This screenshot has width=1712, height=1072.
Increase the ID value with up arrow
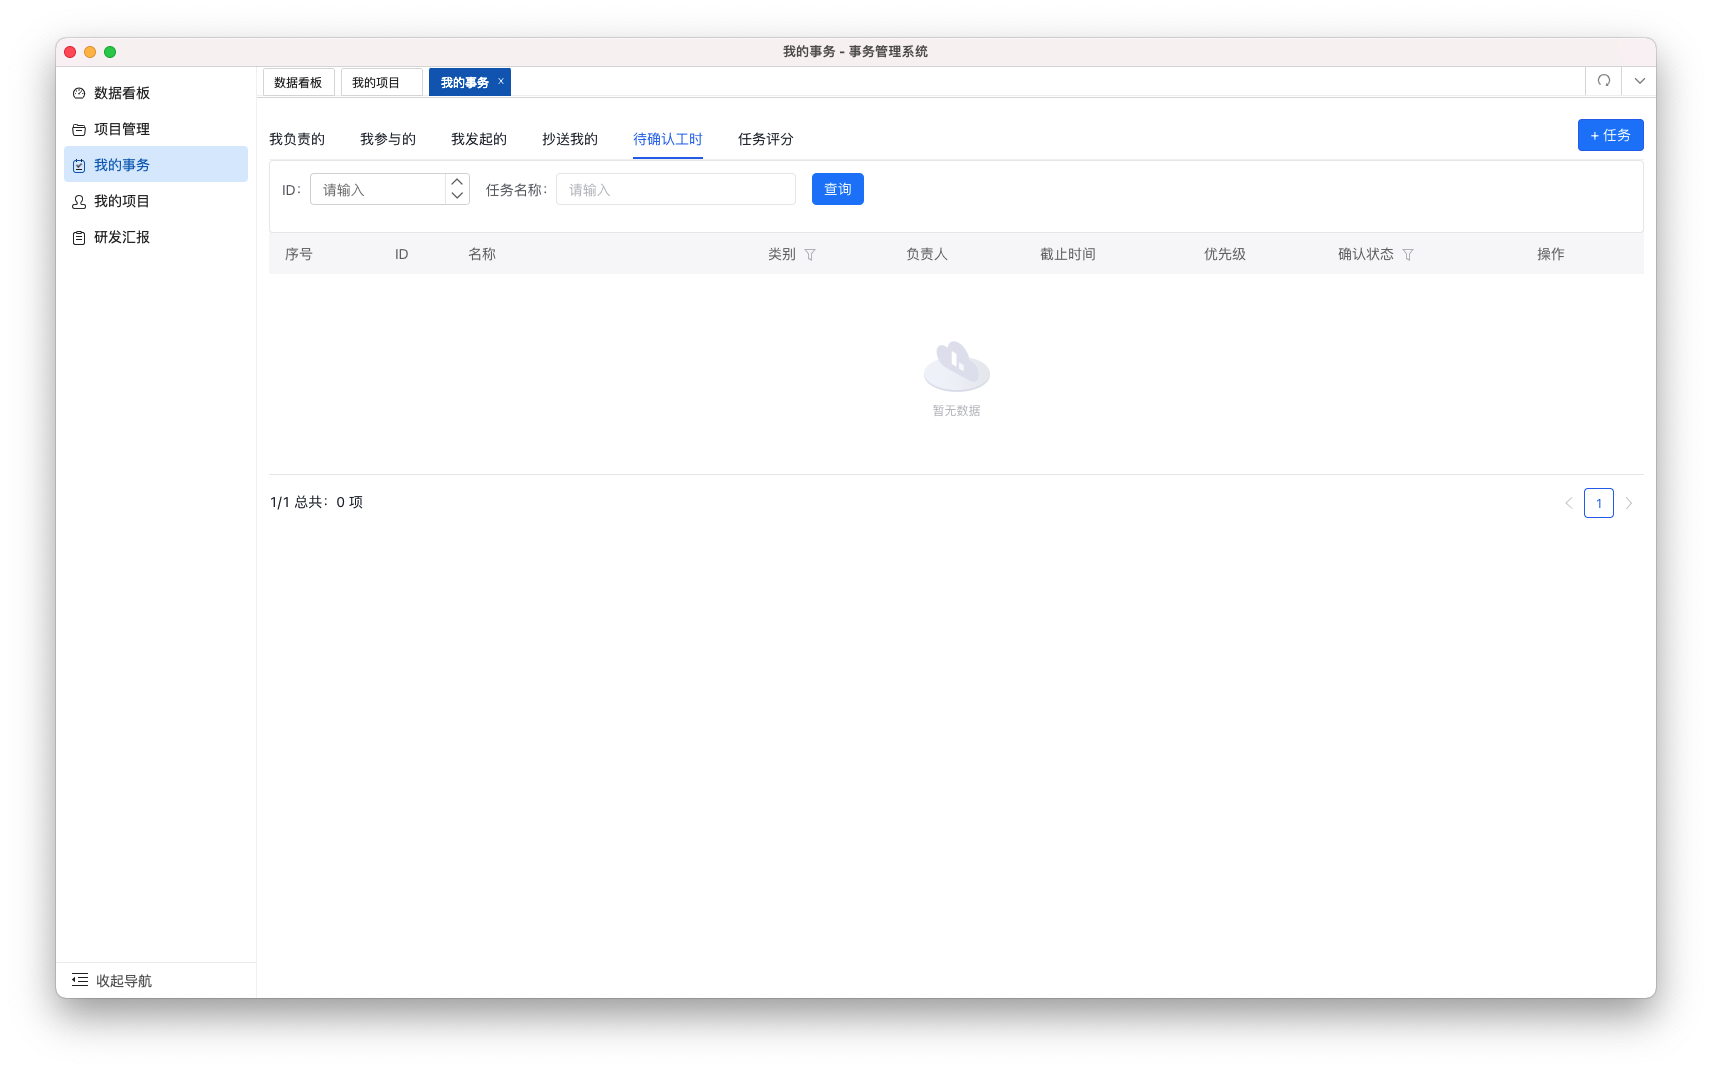(457, 181)
